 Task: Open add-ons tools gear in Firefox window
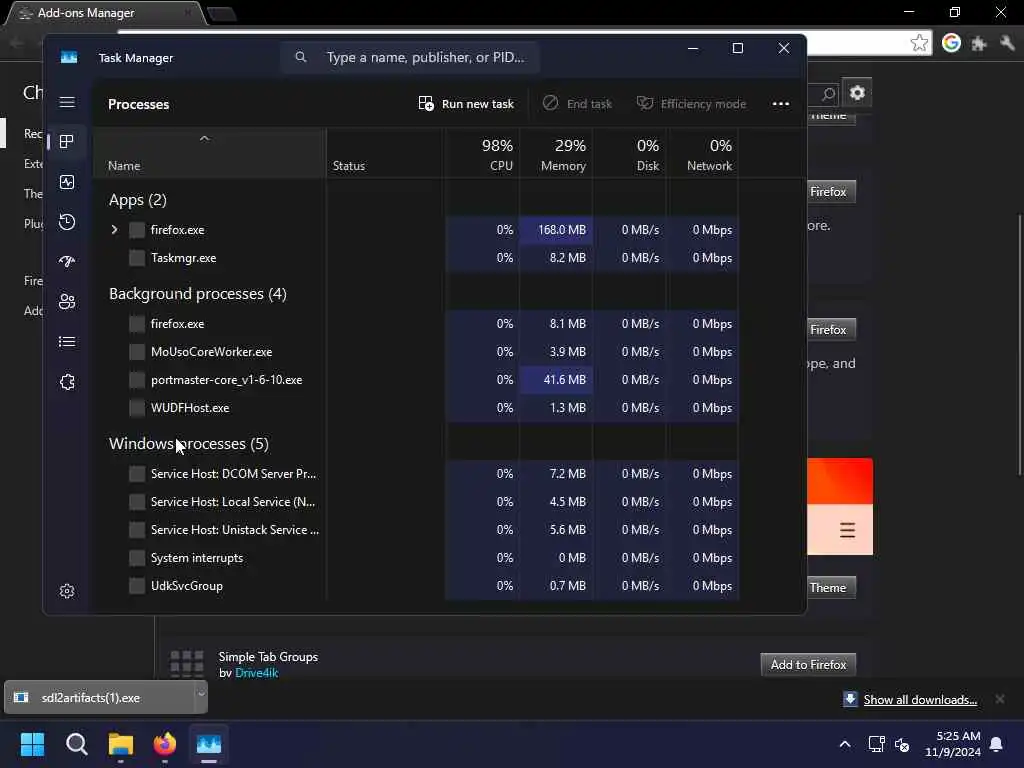pyautogui.click(x=857, y=93)
